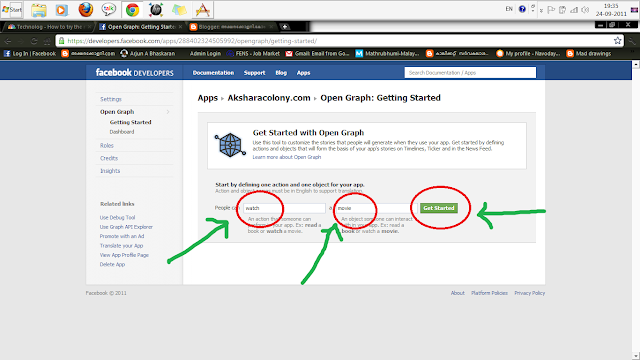
Task: Launch the red A application icon
Action: (x=202, y=10)
